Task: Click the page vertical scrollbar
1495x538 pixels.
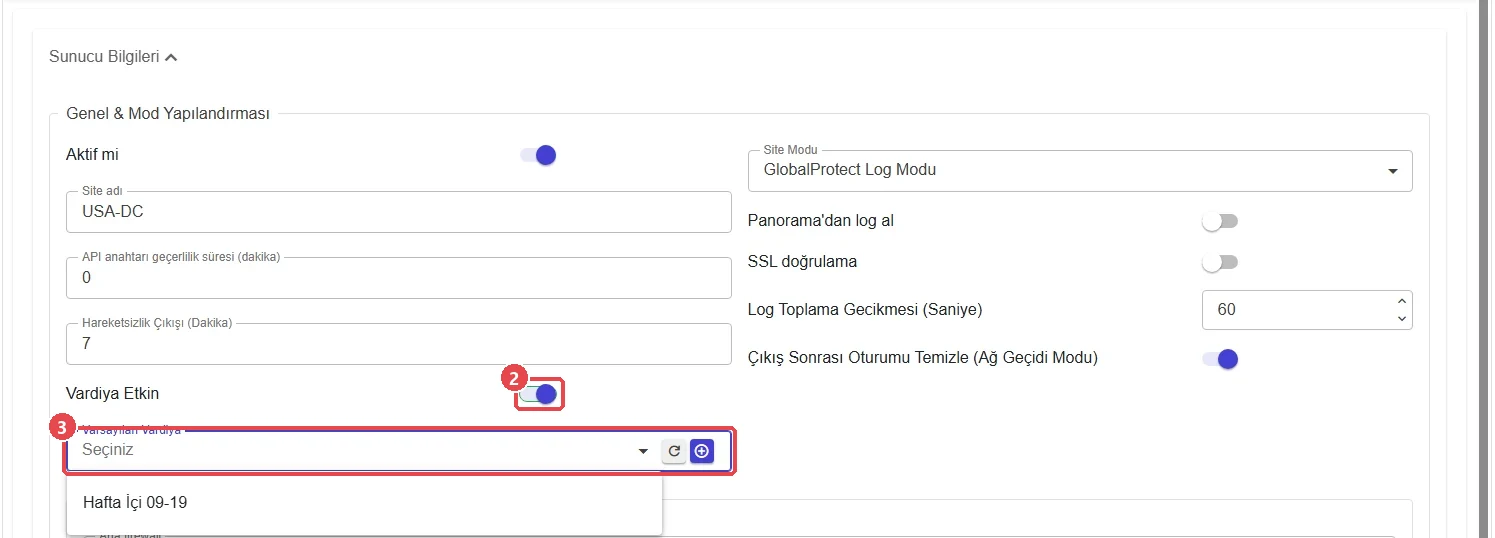Action: 1486,269
